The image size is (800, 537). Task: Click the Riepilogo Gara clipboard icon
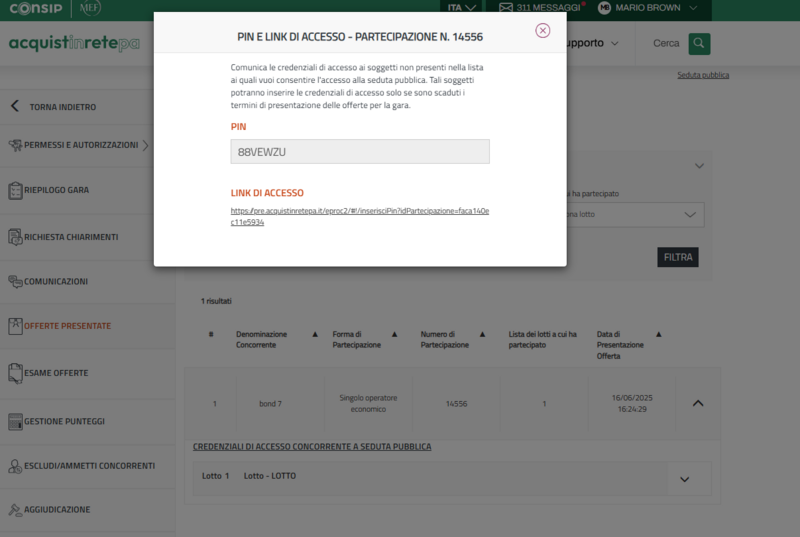15,190
